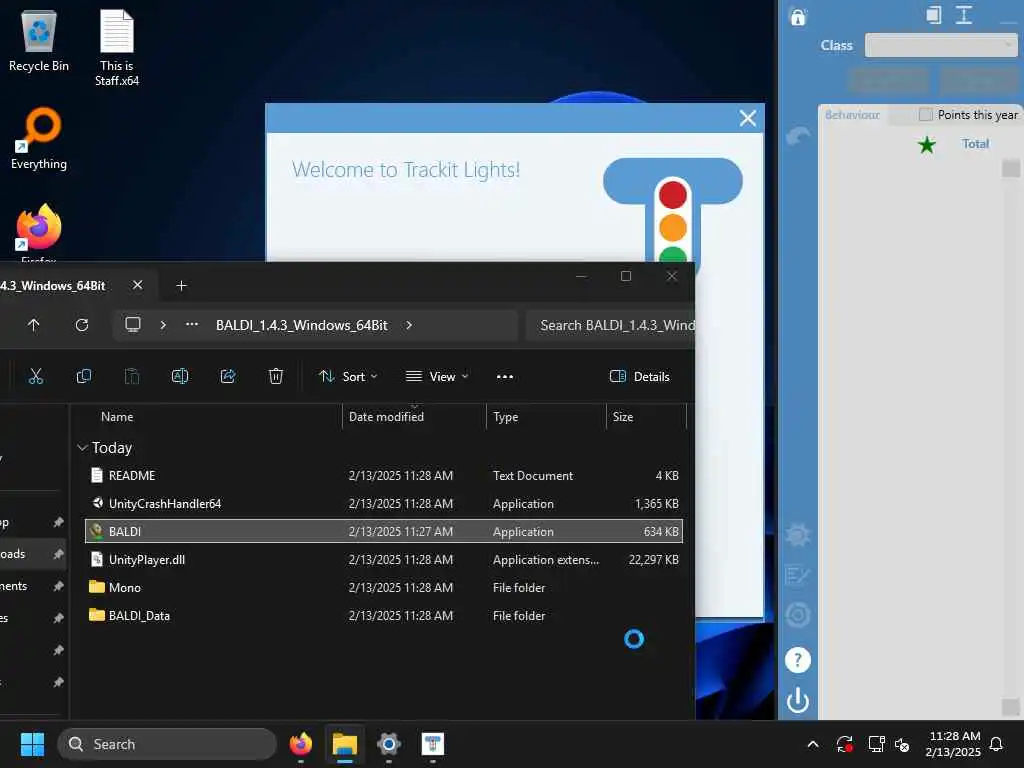Launch the Everything search desktop shortcut

(x=39, y=138)
